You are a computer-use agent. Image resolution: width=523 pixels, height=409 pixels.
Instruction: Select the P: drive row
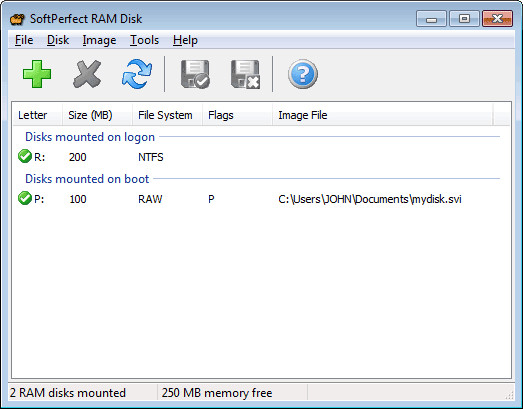261,199
